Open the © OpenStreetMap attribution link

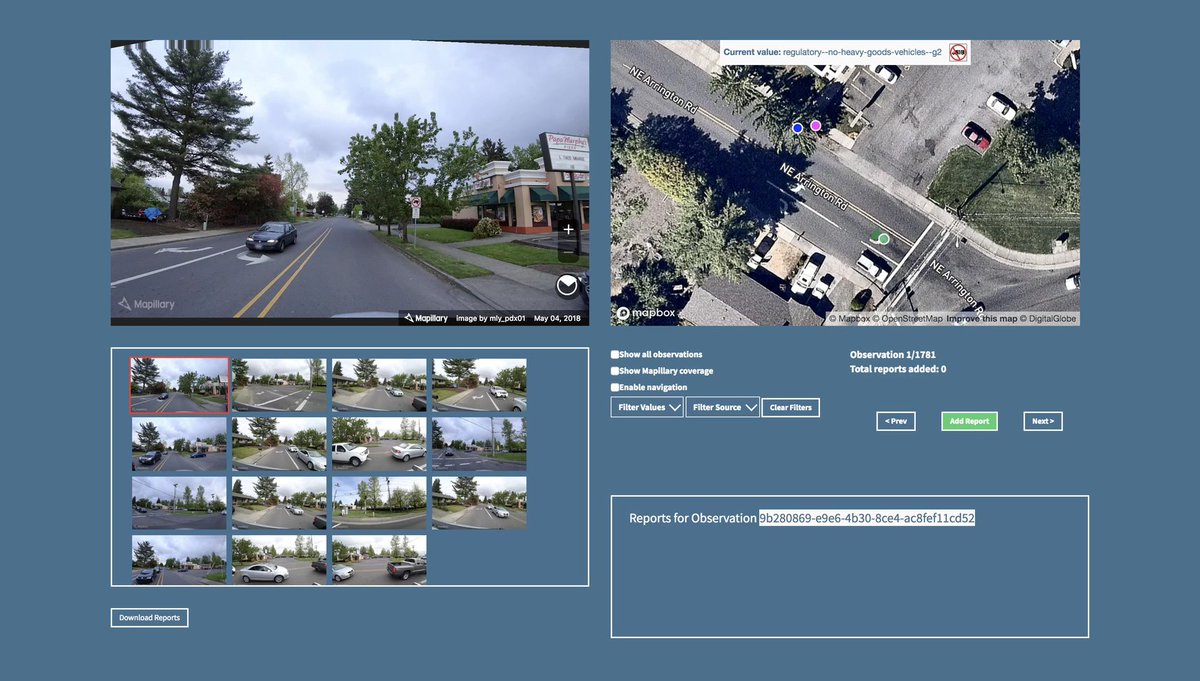tap(908, 319)
